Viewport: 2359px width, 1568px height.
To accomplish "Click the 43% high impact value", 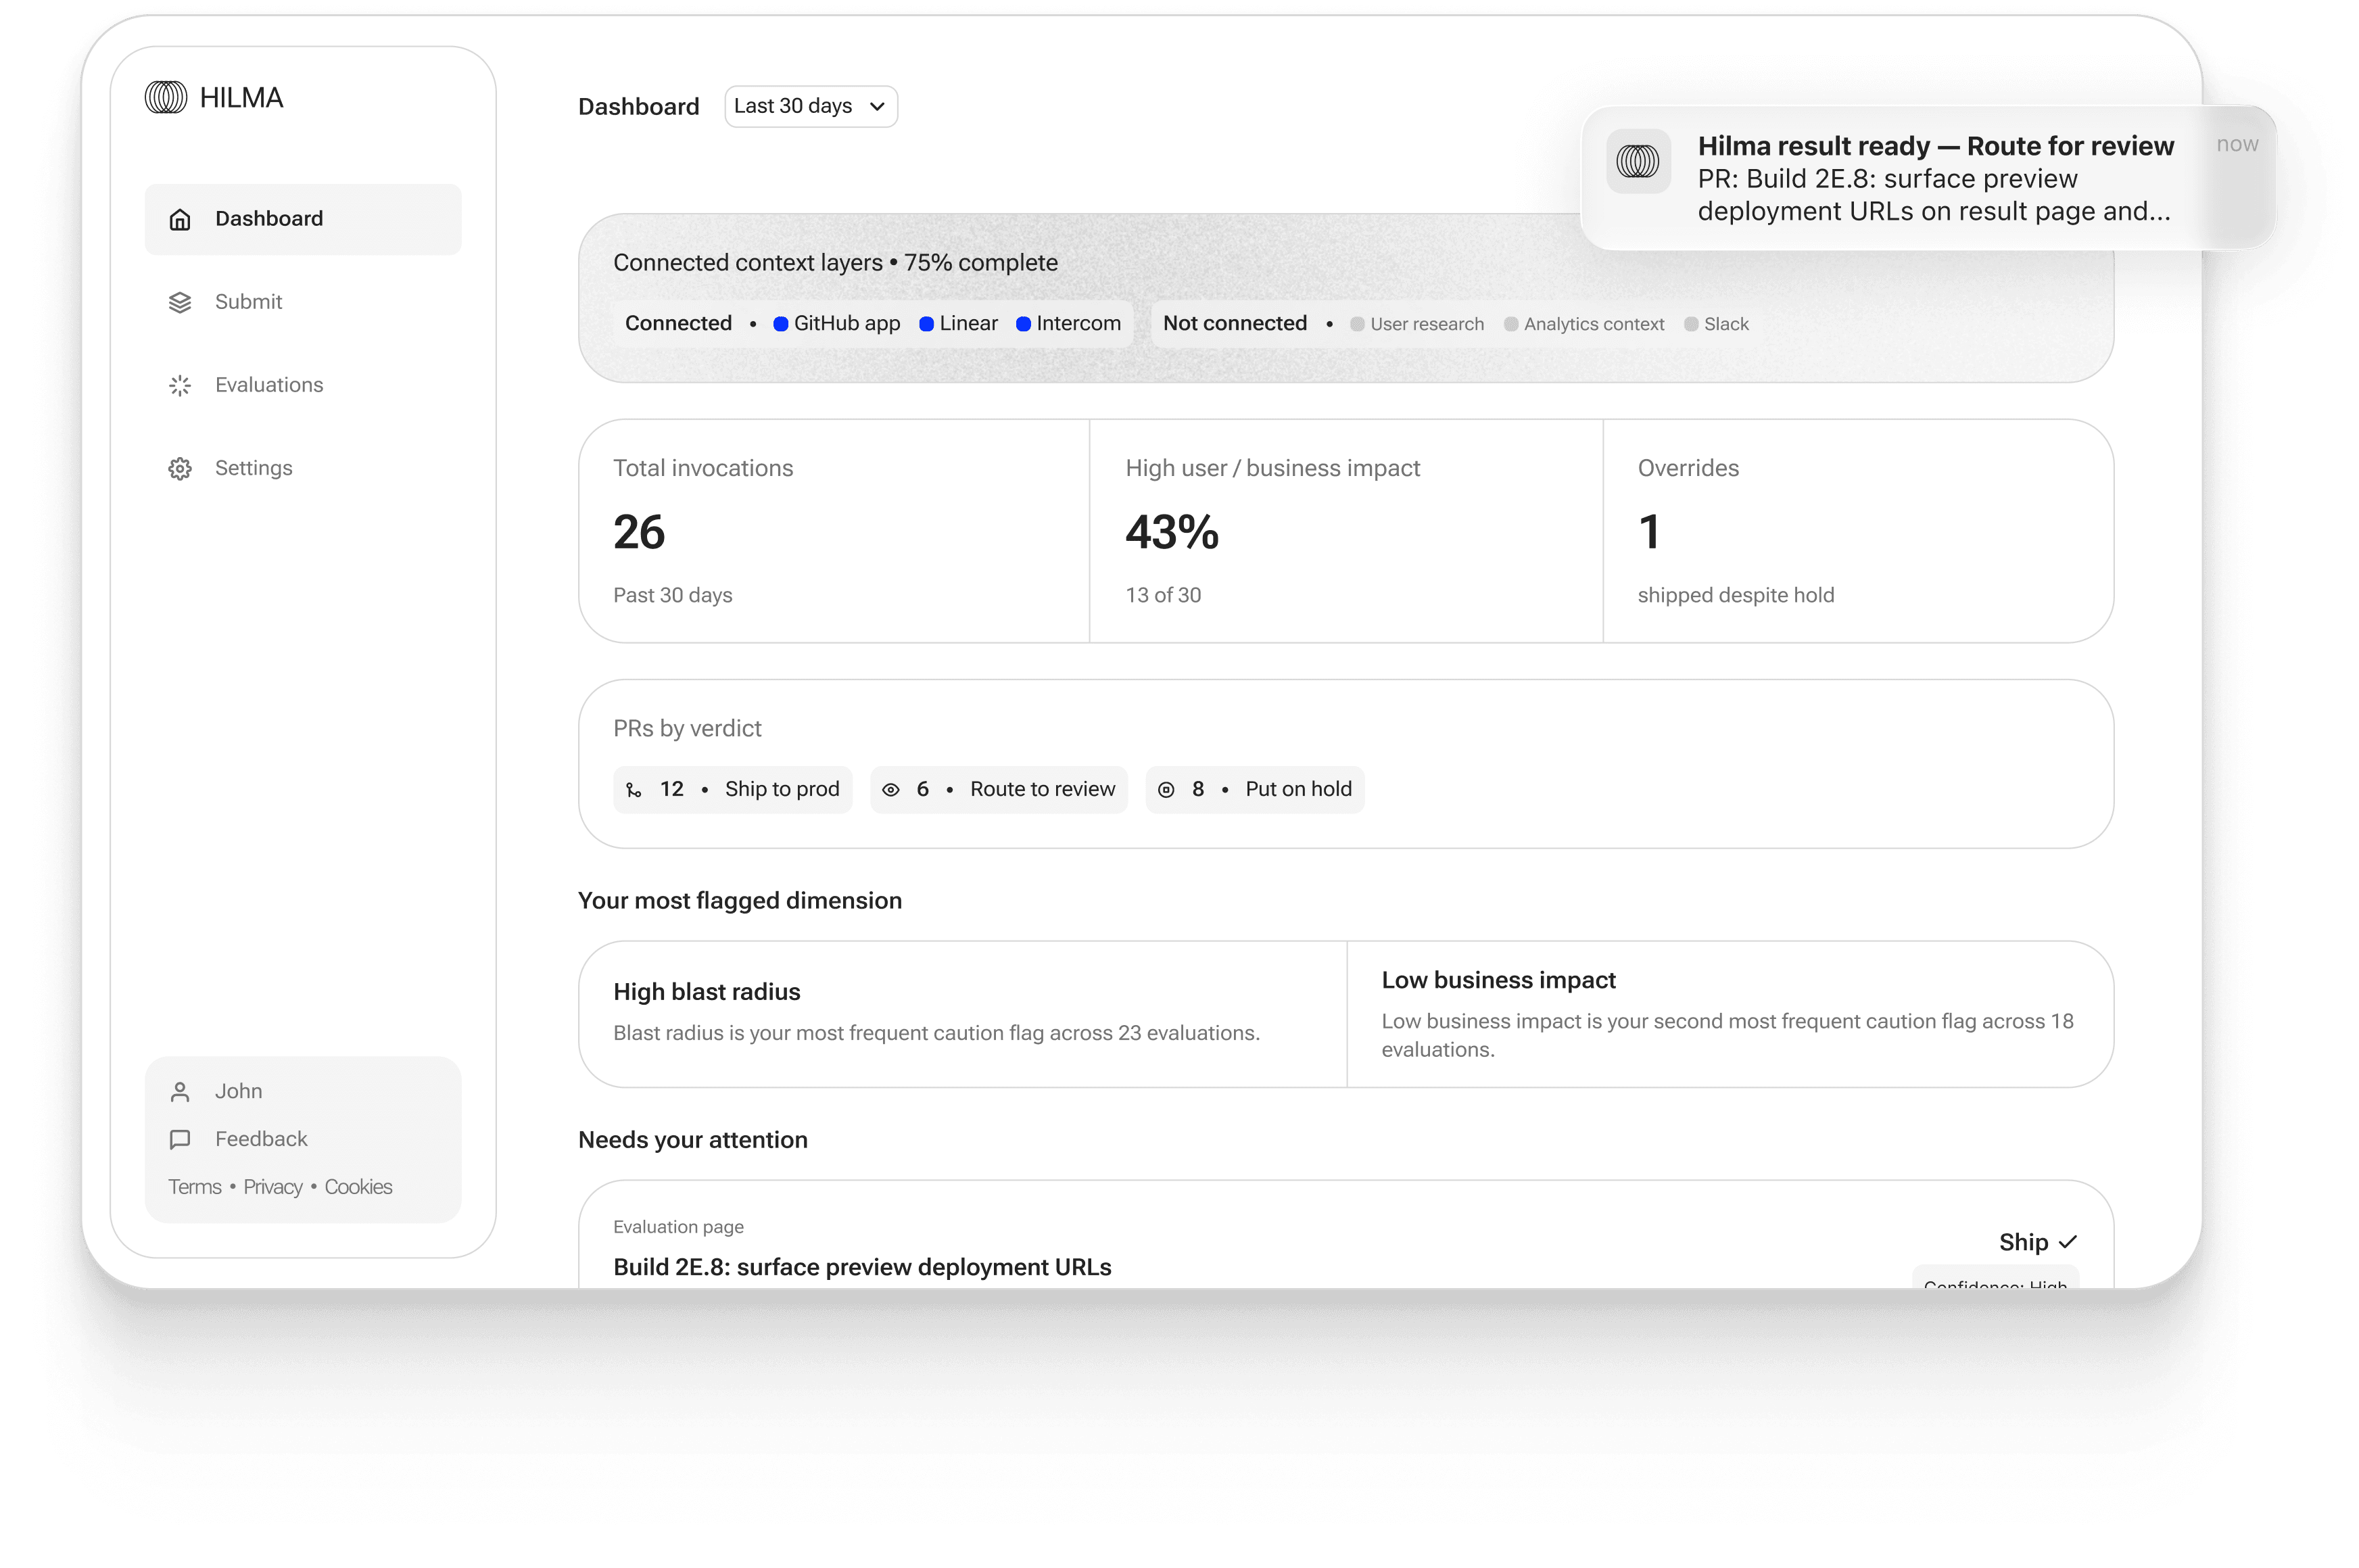I will (x=1172, y=532).
